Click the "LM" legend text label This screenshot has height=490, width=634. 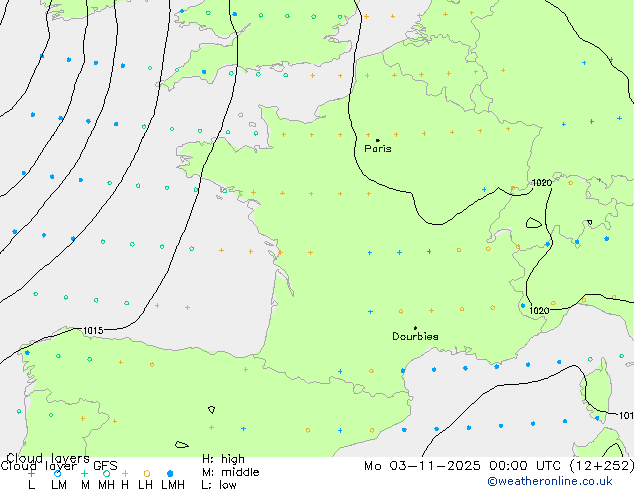pos(59,485)
